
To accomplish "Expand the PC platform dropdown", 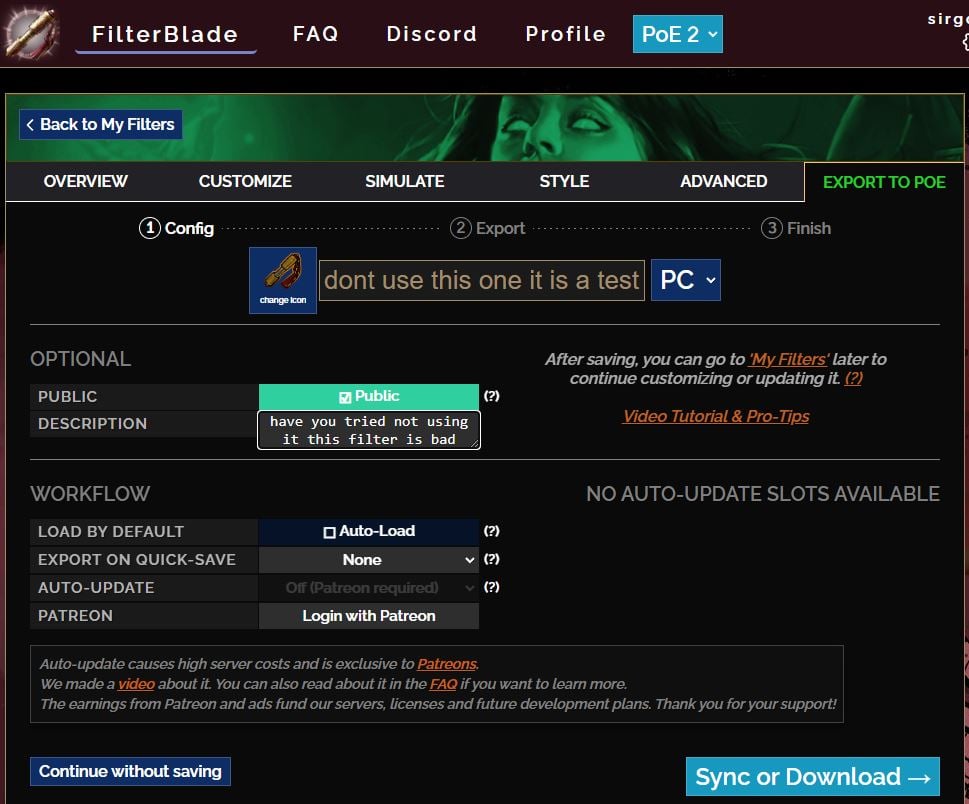I will 685,280.
